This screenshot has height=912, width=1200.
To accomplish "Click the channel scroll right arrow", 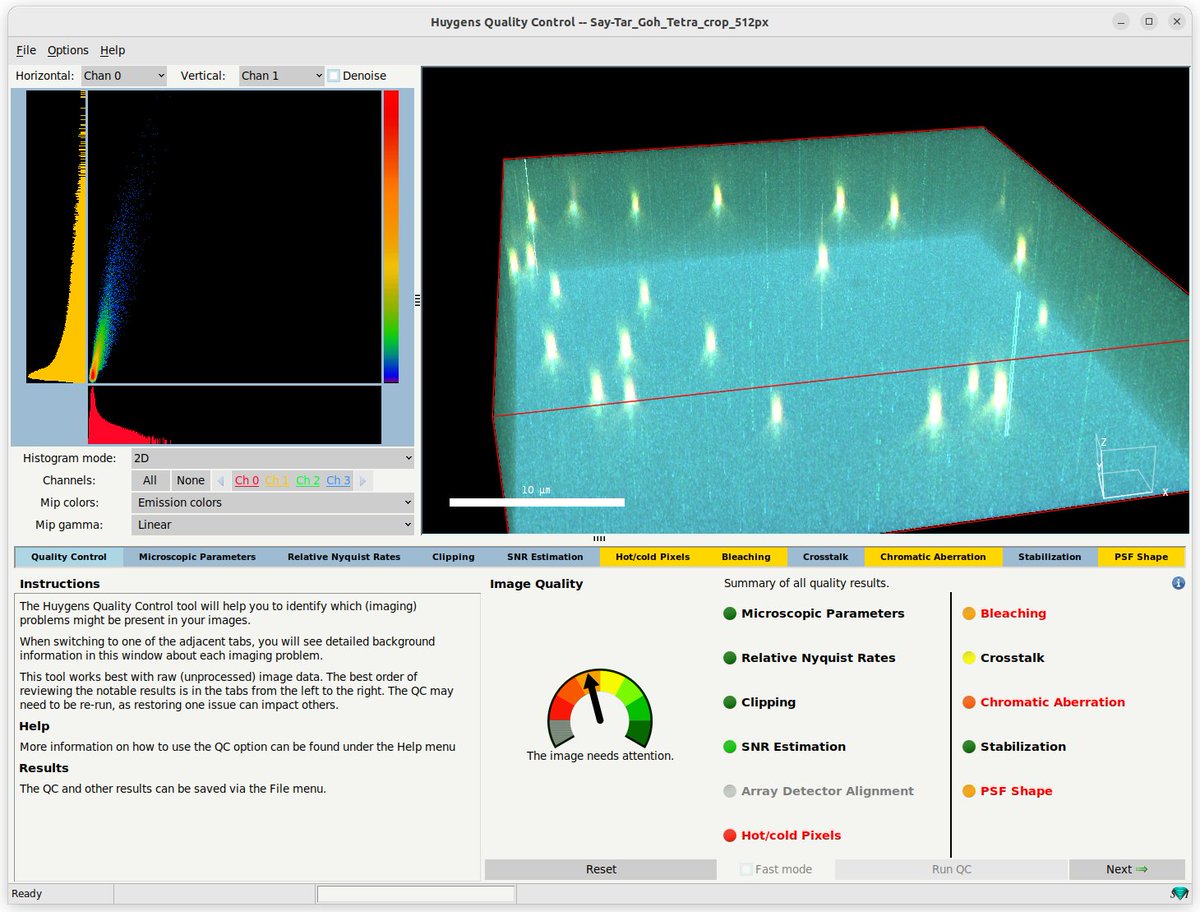I will pyautogui.click(x=363, y=481).
